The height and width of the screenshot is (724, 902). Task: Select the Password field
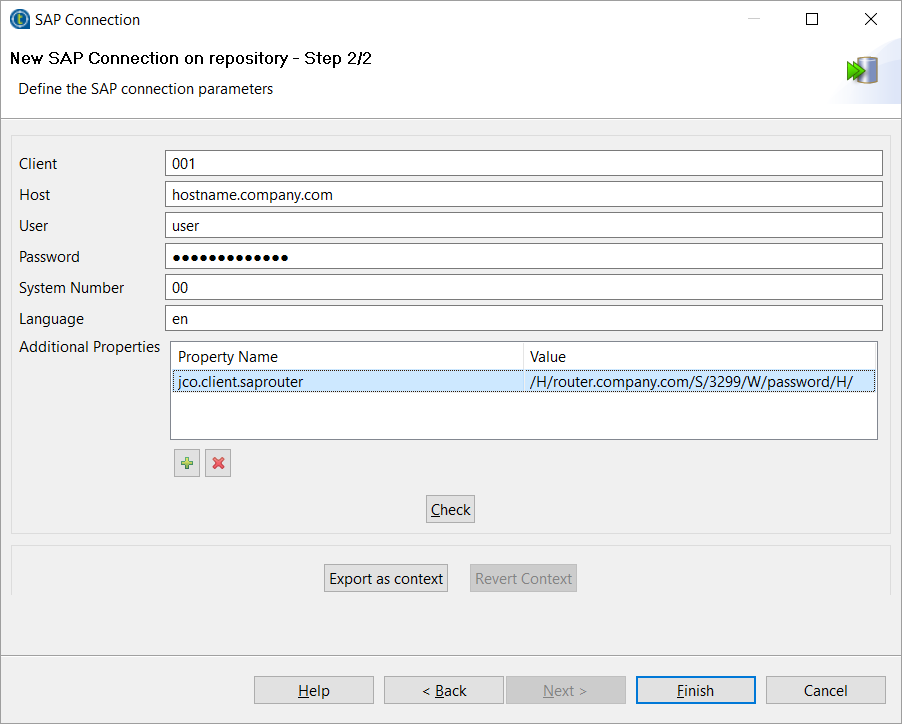click(x=523, y=257)
